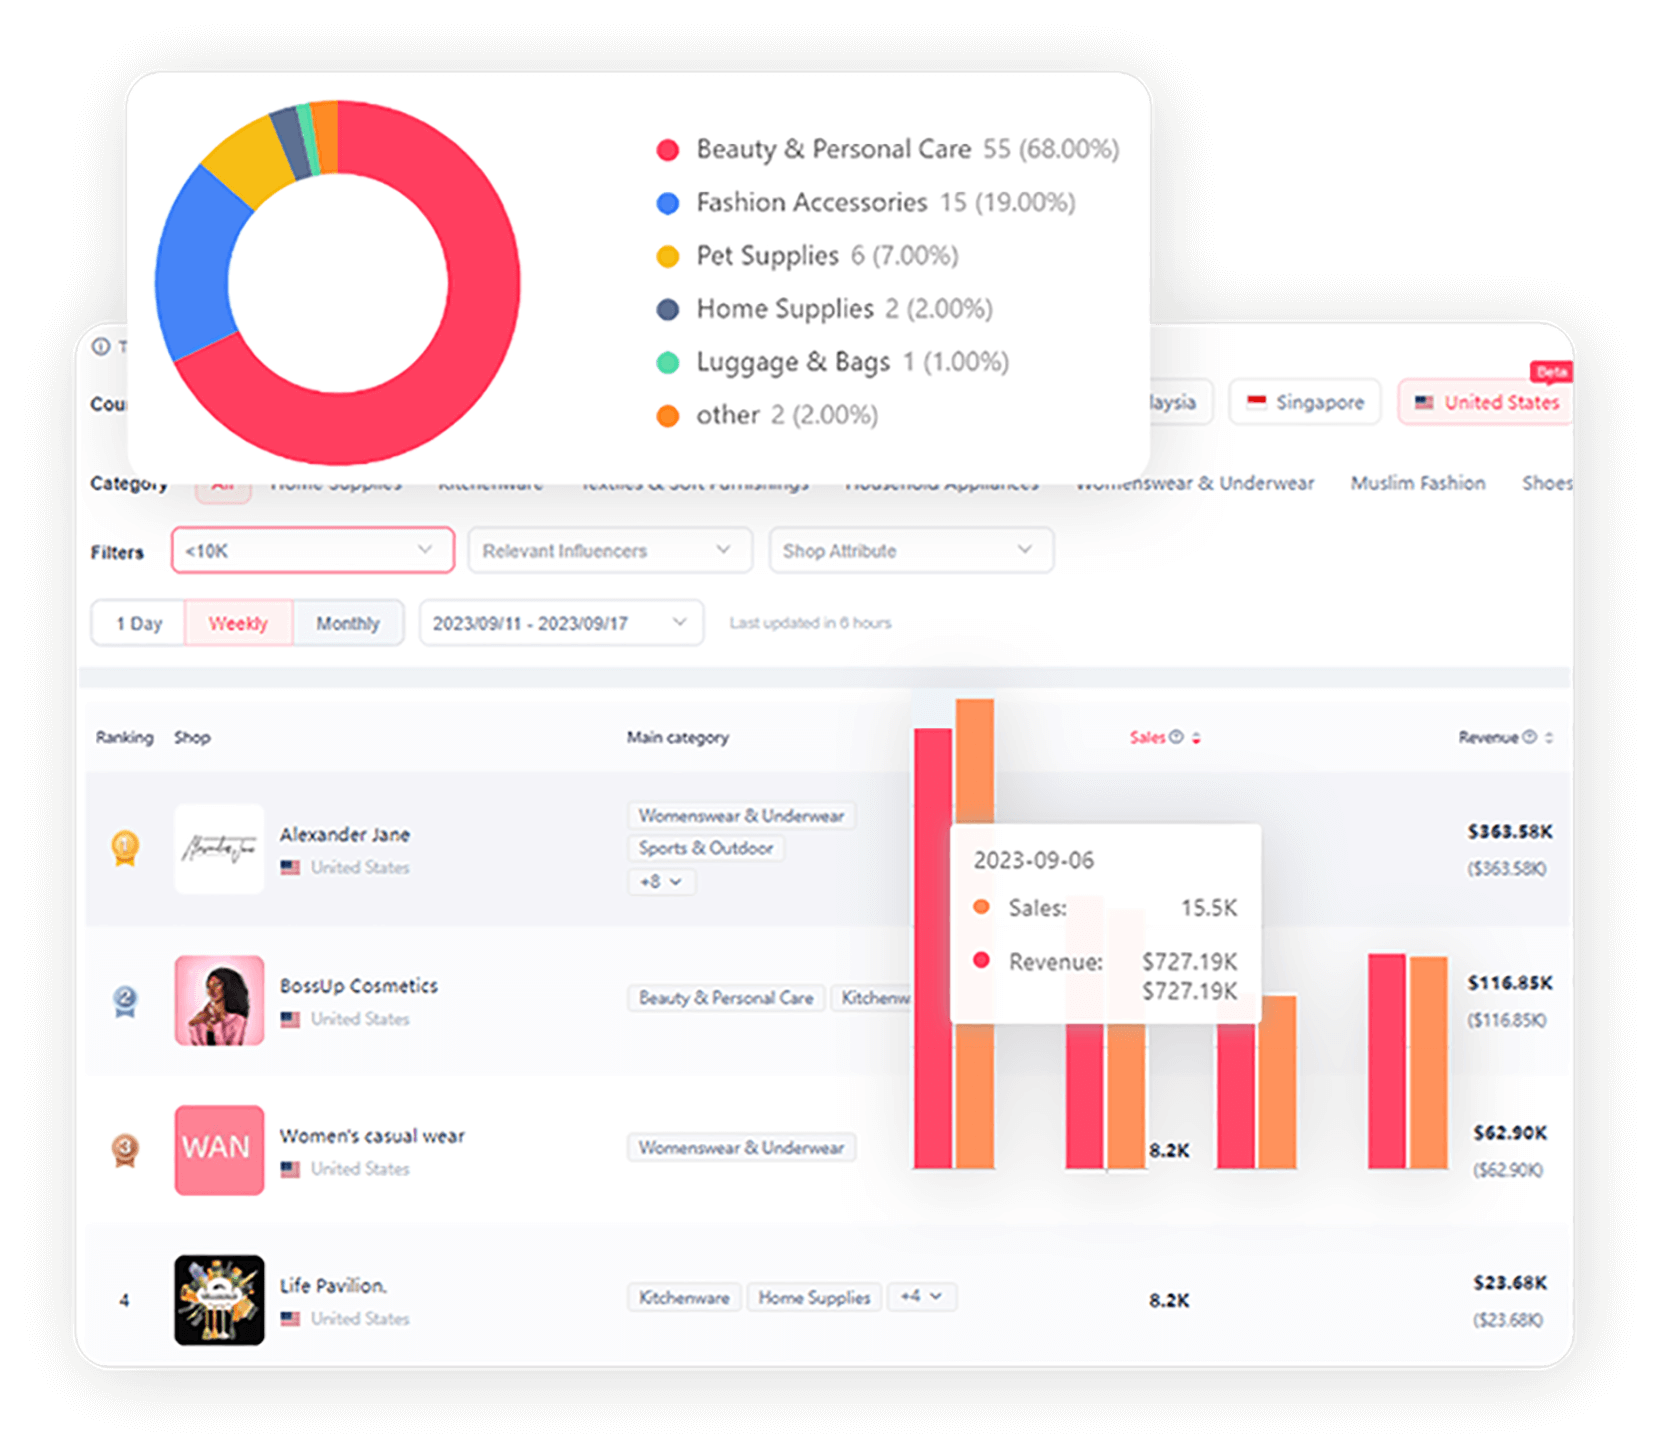Click the silver rank 2 medal icon
The image size is (1658, 1456).
(125, 1001)
